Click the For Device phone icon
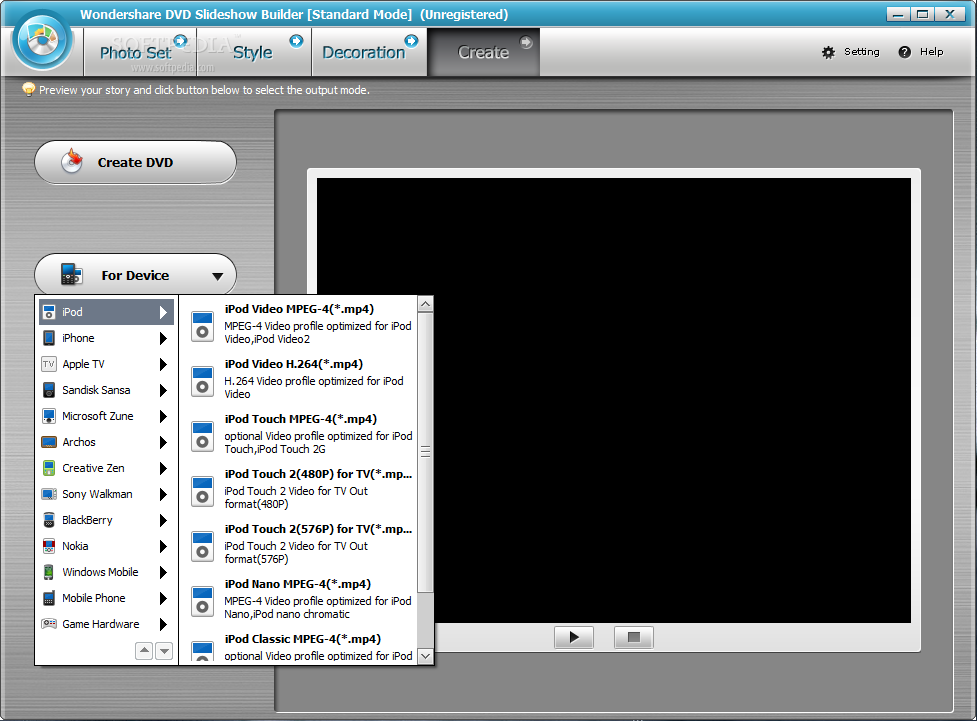Viewport: 977px width, 721px height. click(71, 274)
